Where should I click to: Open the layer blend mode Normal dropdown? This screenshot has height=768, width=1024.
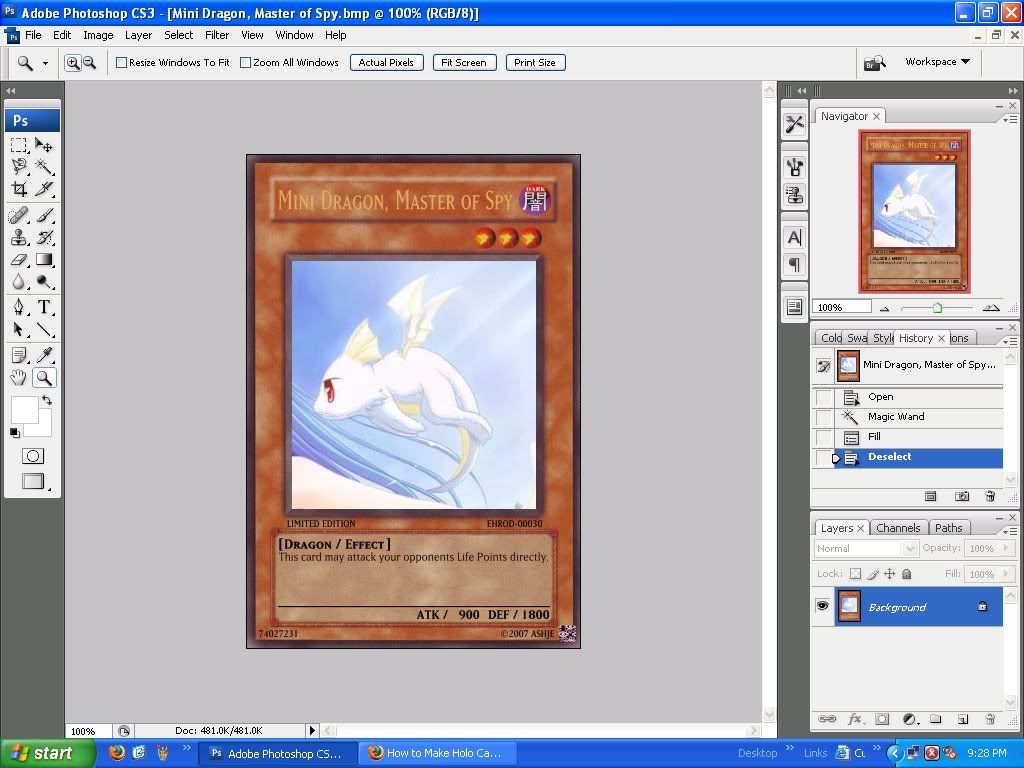click(866, 548)
